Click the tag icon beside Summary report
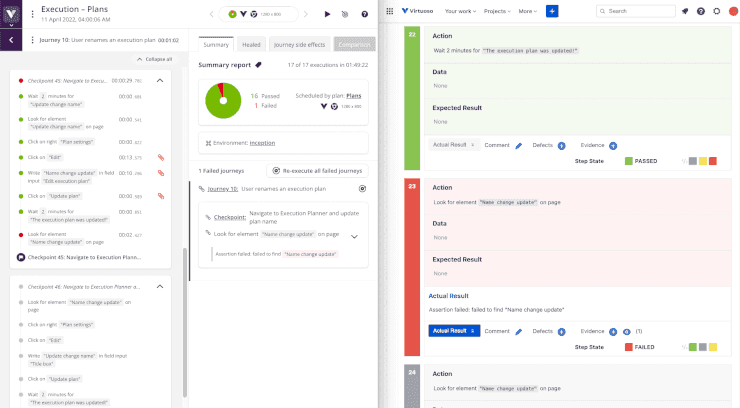Image resolution: width=740 pixels, height=408 pixels. point(258,64)
